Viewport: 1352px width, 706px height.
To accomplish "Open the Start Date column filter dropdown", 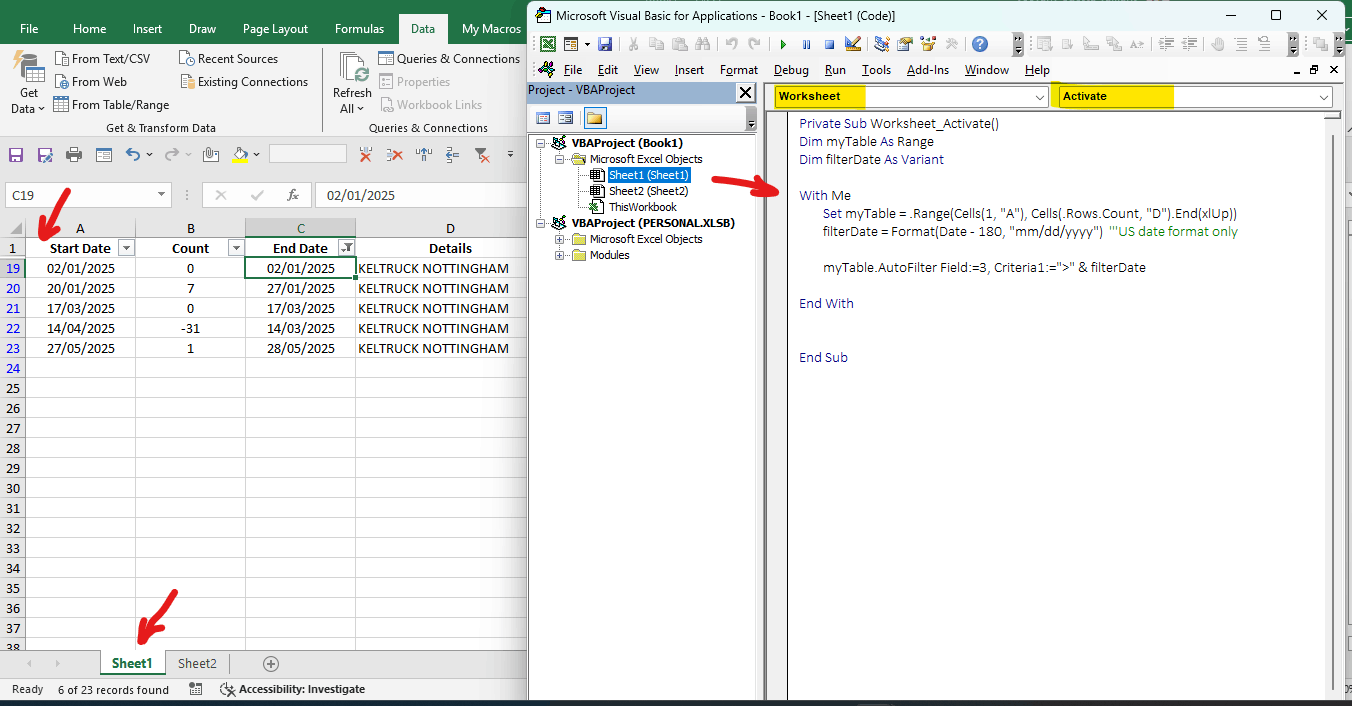I will click(126, 248).
